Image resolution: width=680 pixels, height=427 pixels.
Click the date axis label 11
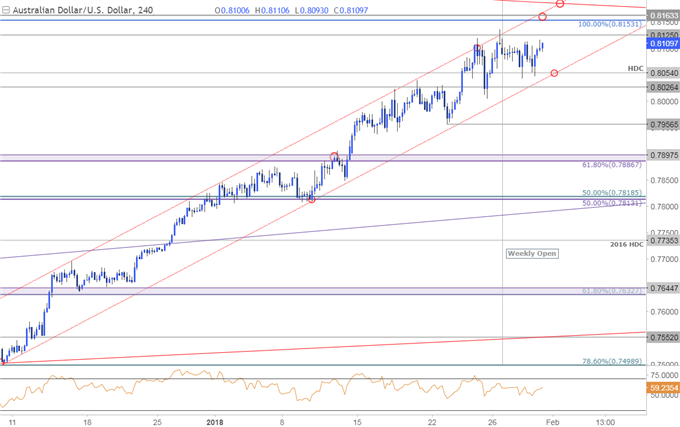12,422
